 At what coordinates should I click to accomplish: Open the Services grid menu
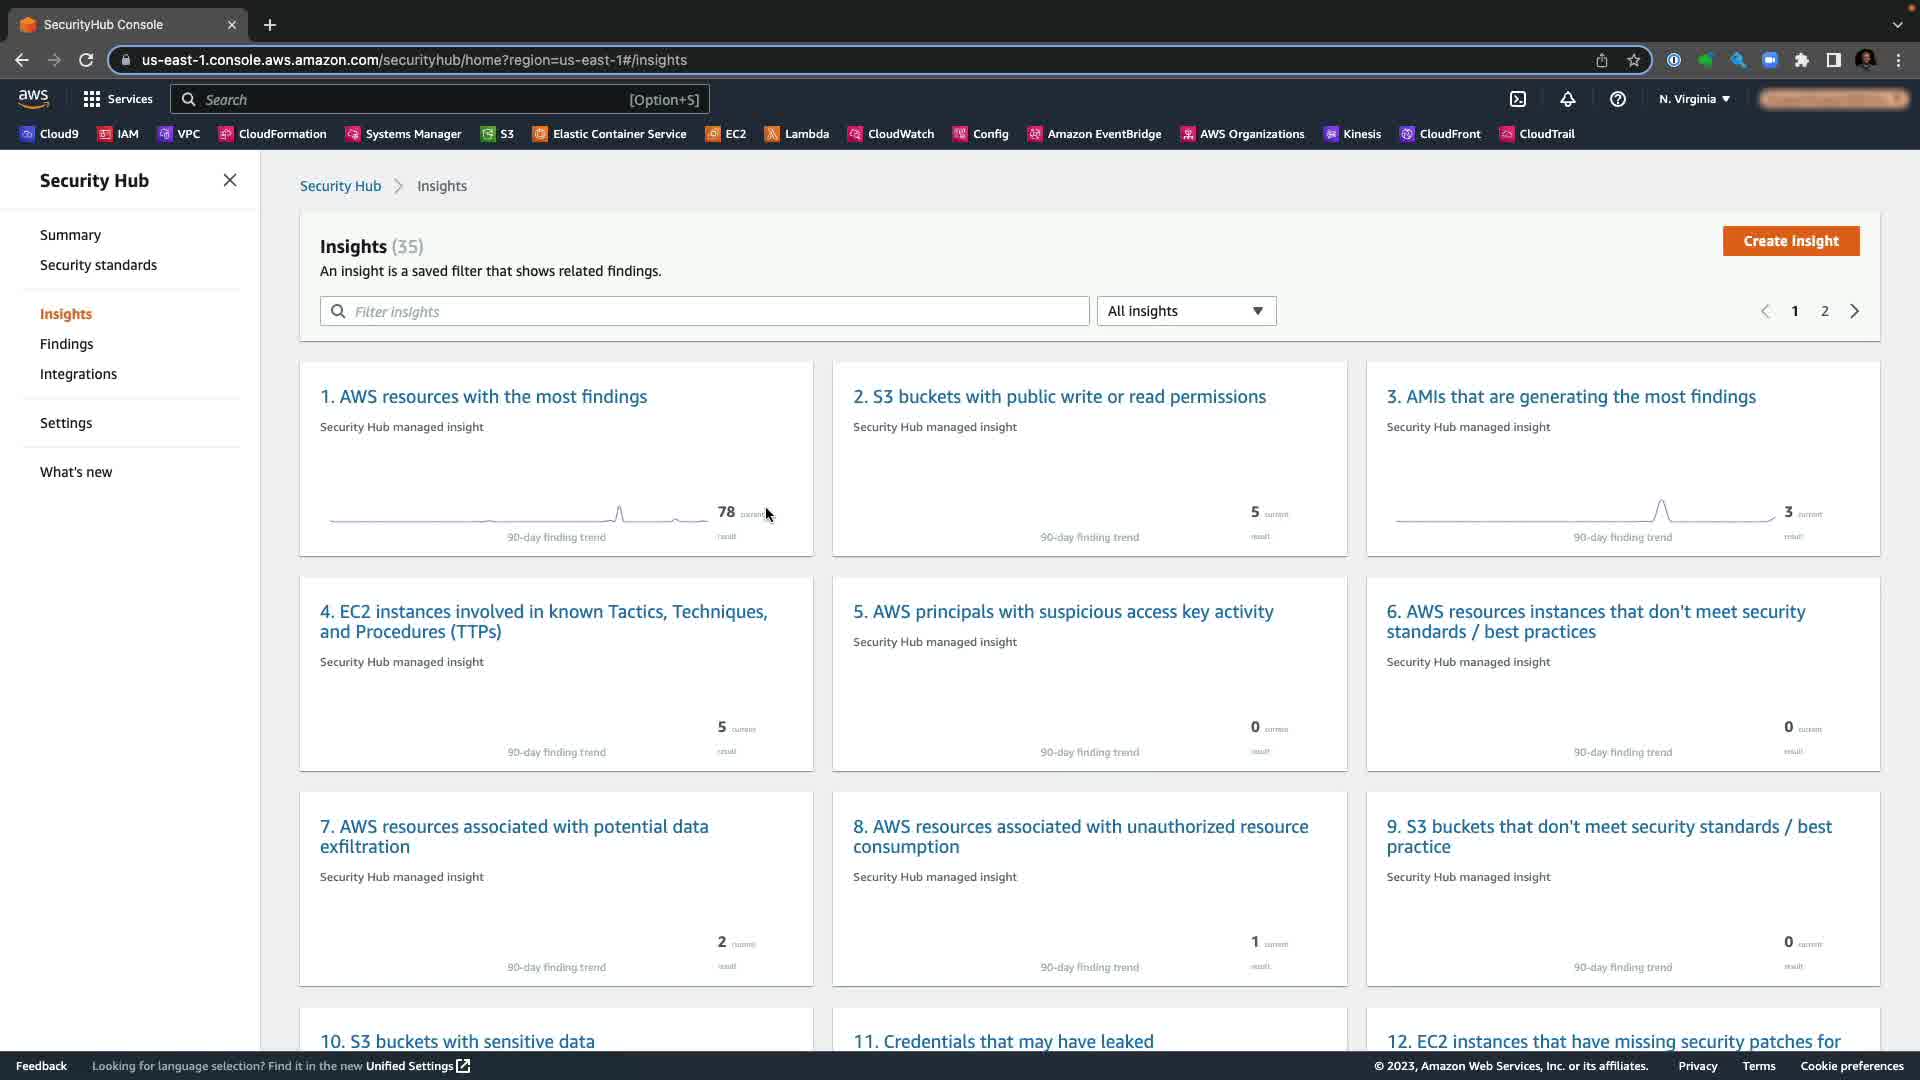pyautogui.click(x=118, y=99)
